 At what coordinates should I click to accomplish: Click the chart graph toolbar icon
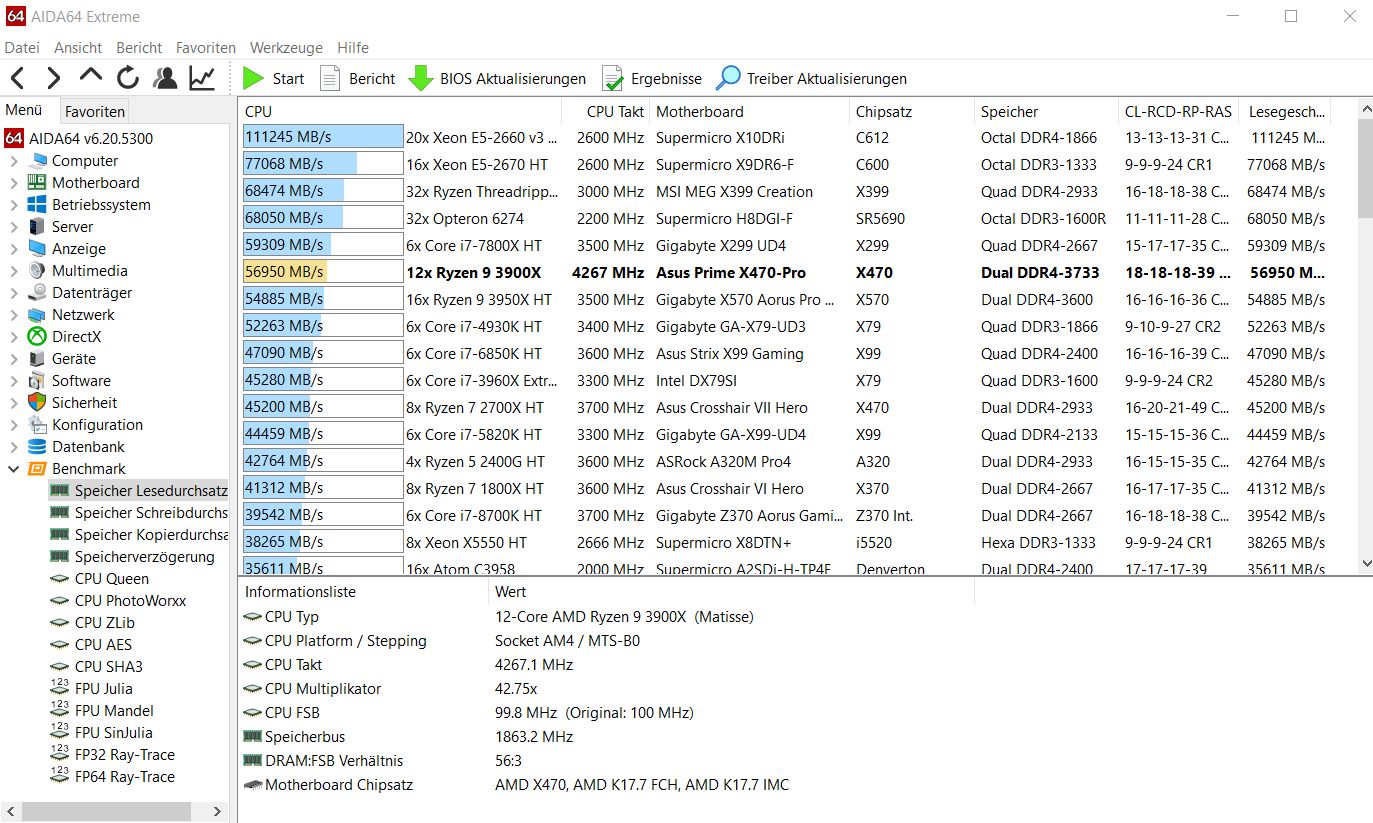coord(202,78)
